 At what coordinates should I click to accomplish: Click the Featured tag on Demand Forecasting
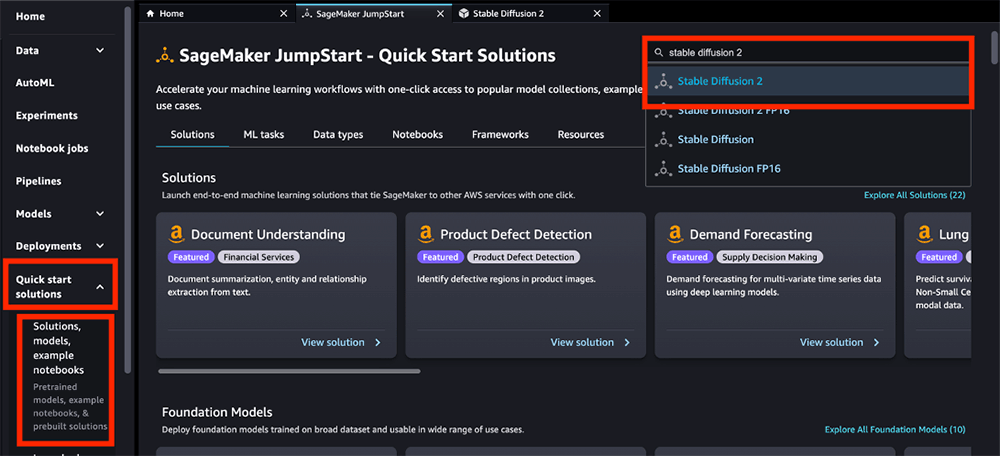[x=689, y=257]
